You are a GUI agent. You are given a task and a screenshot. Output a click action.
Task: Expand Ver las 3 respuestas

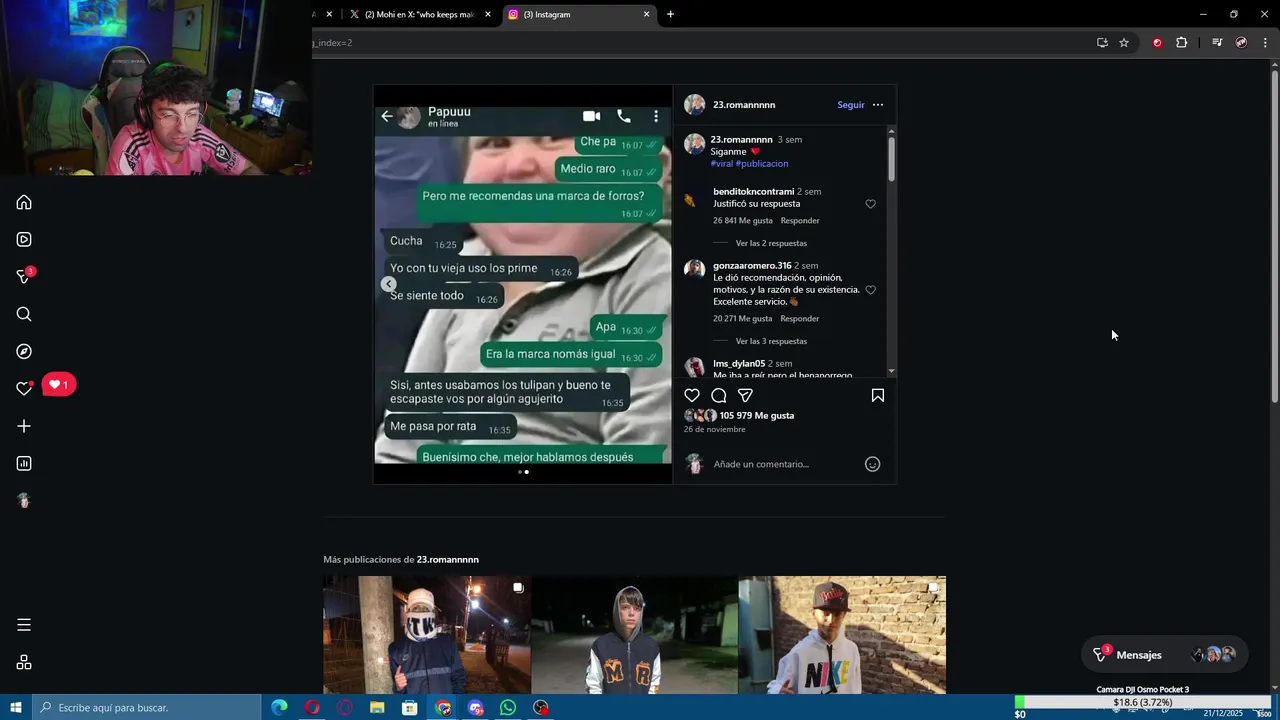pyautogui.click(x=771, y=341)
